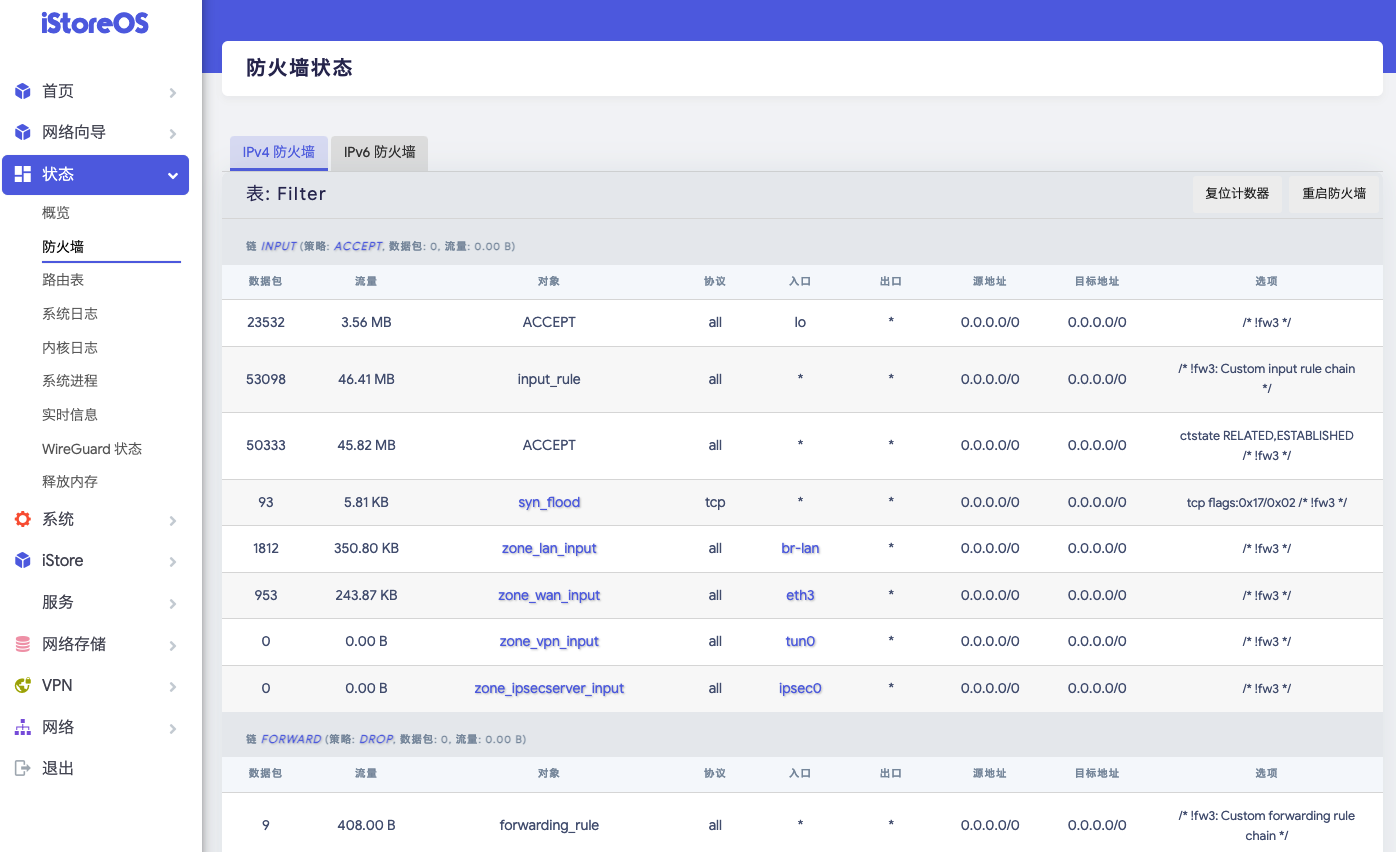The image size is (1396, 852).
Task: Click the VPN globe icon
Action: pos(22,685)
